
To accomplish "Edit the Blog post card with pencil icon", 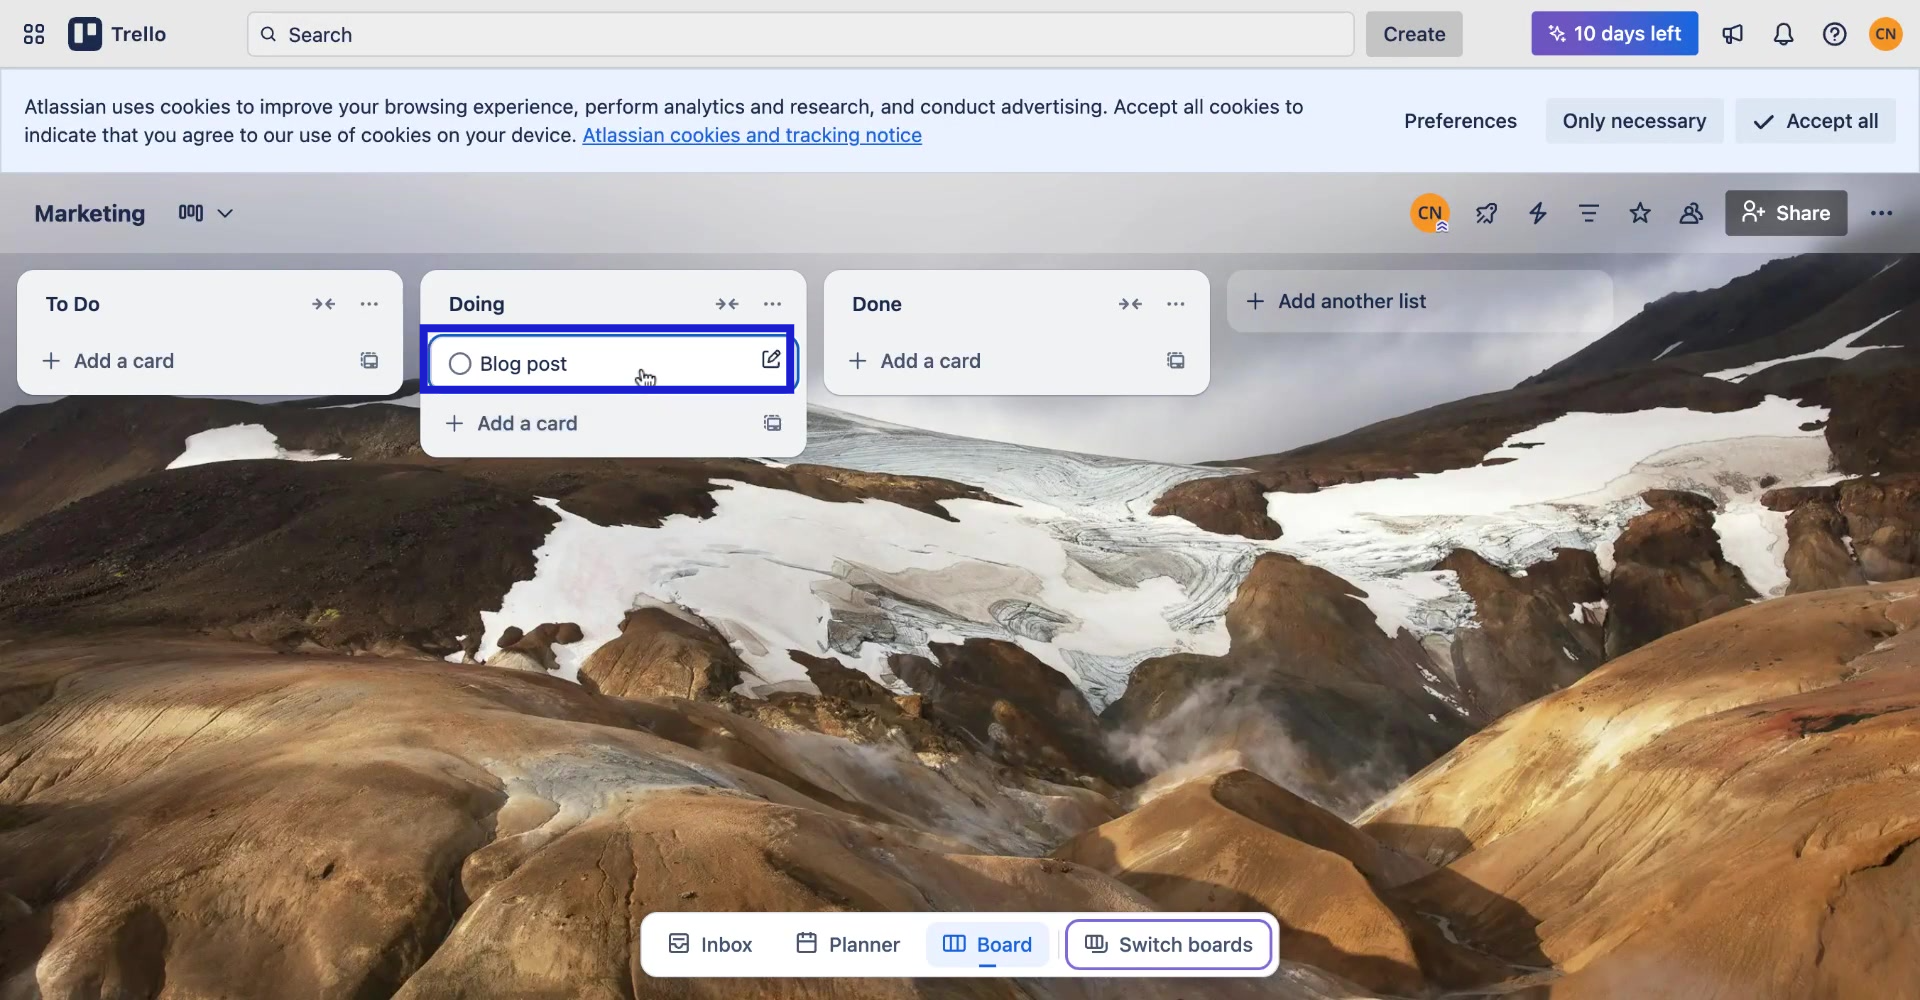I will click(770, 359).
